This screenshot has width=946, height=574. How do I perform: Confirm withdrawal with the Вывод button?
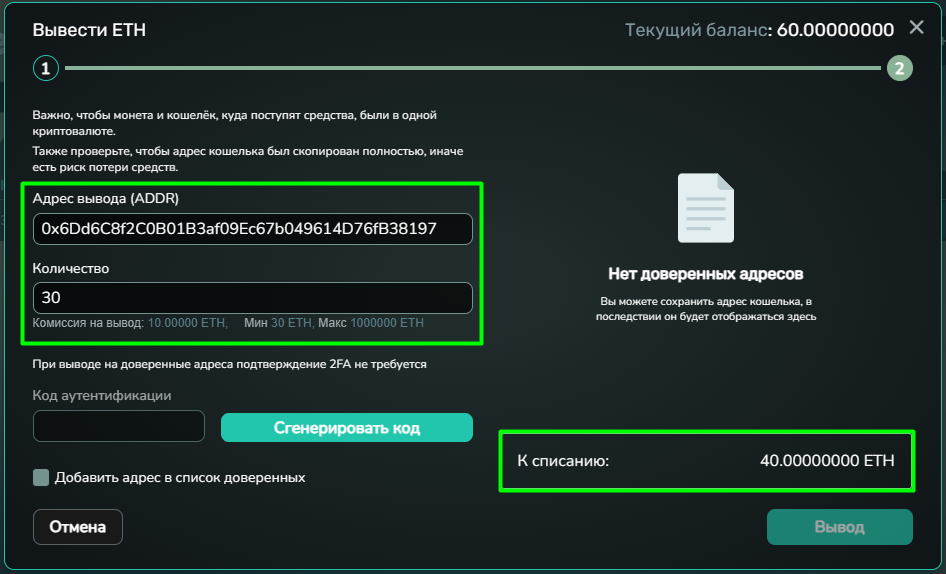839,527
